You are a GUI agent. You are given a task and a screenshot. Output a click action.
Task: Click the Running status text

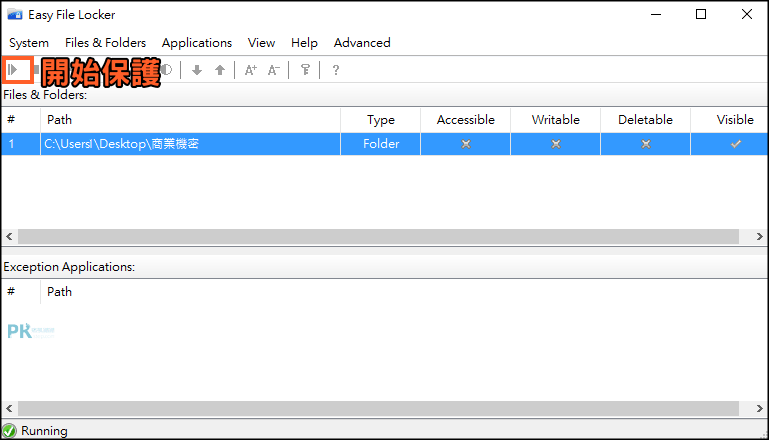[44, 431]
